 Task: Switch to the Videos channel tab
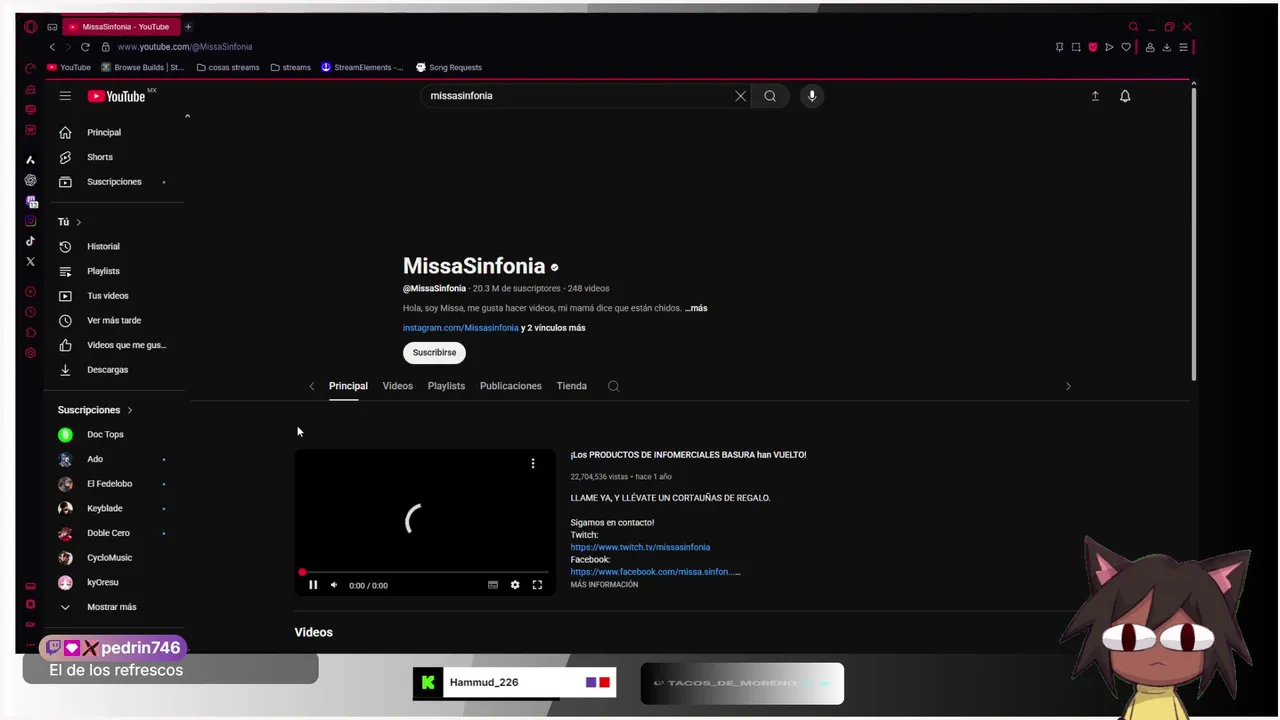(397, 386)
